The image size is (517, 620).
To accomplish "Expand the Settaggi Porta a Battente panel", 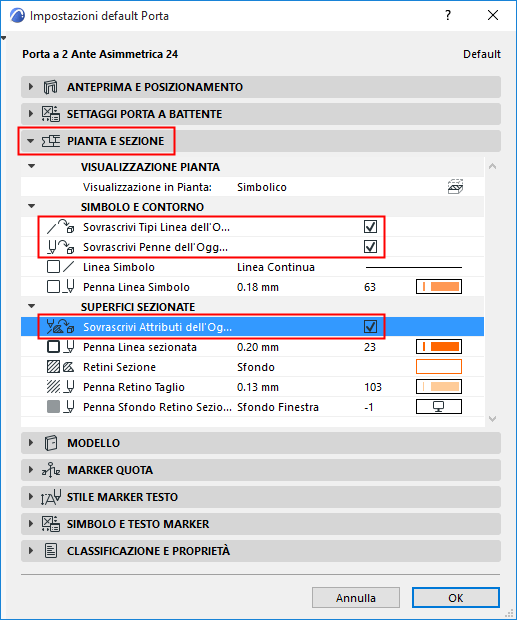I will point(31,114).
